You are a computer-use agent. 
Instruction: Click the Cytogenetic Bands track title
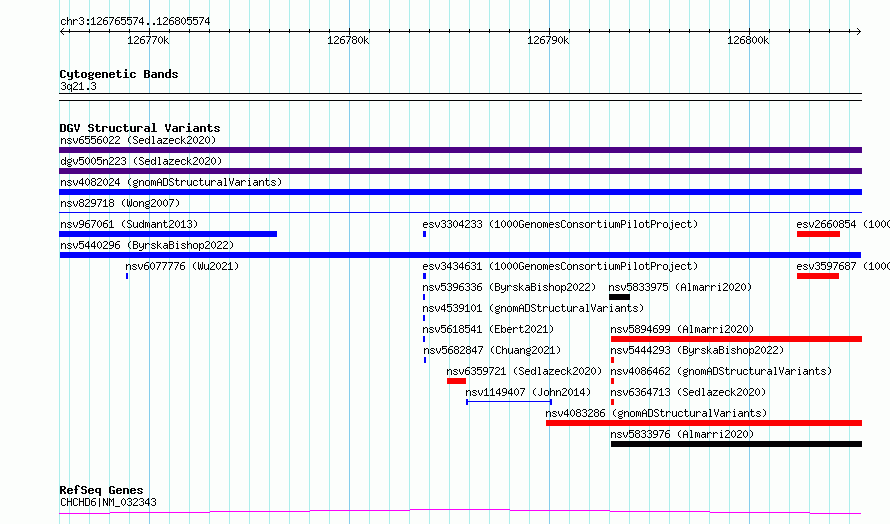point(119,74)
